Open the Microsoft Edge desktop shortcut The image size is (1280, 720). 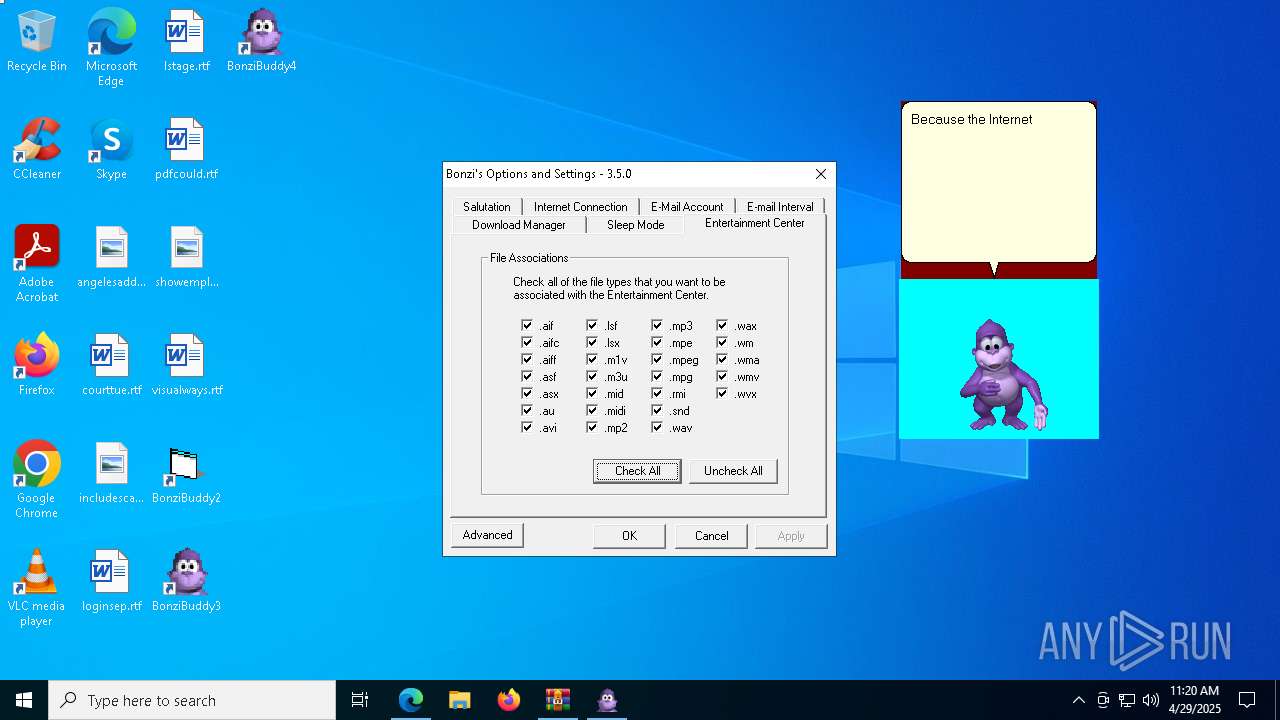tap(111, 48)
